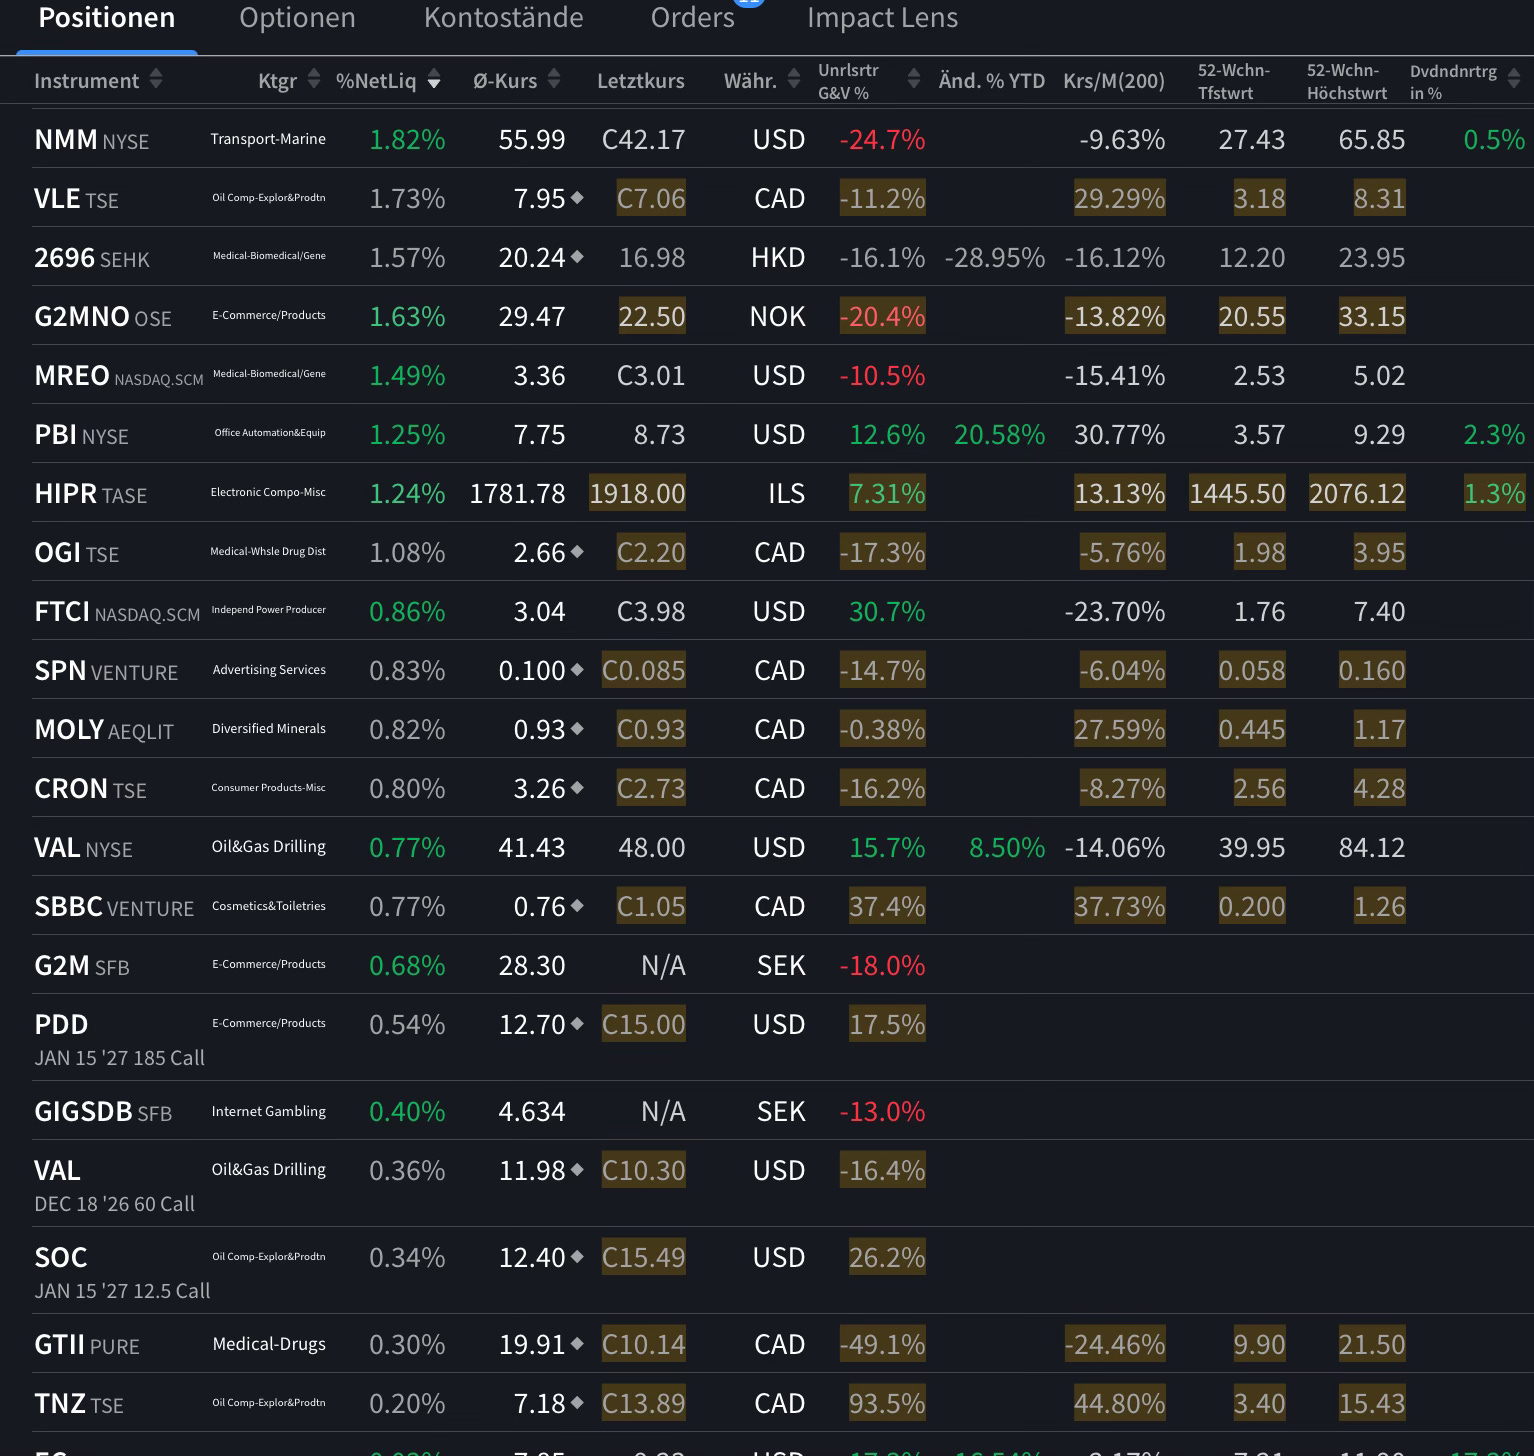Sort by Ø-Kurs column arrows
The height and width of the screenshot is (1456, 1534).
pos(554,79)
